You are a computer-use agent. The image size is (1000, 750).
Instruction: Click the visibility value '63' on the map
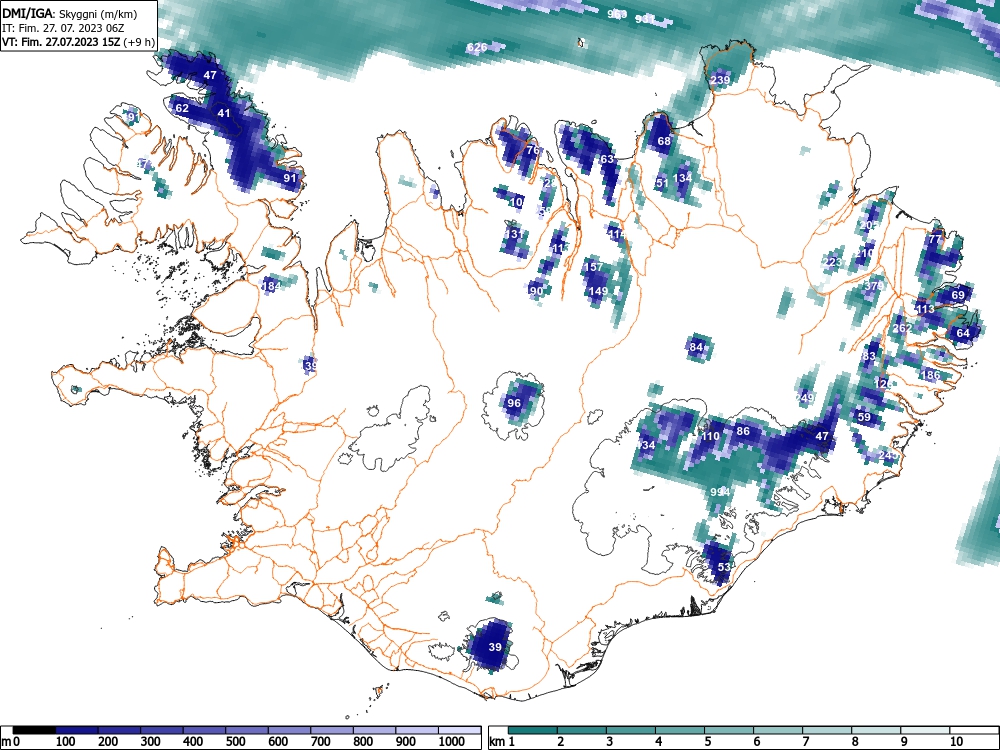tap(607, 159)
